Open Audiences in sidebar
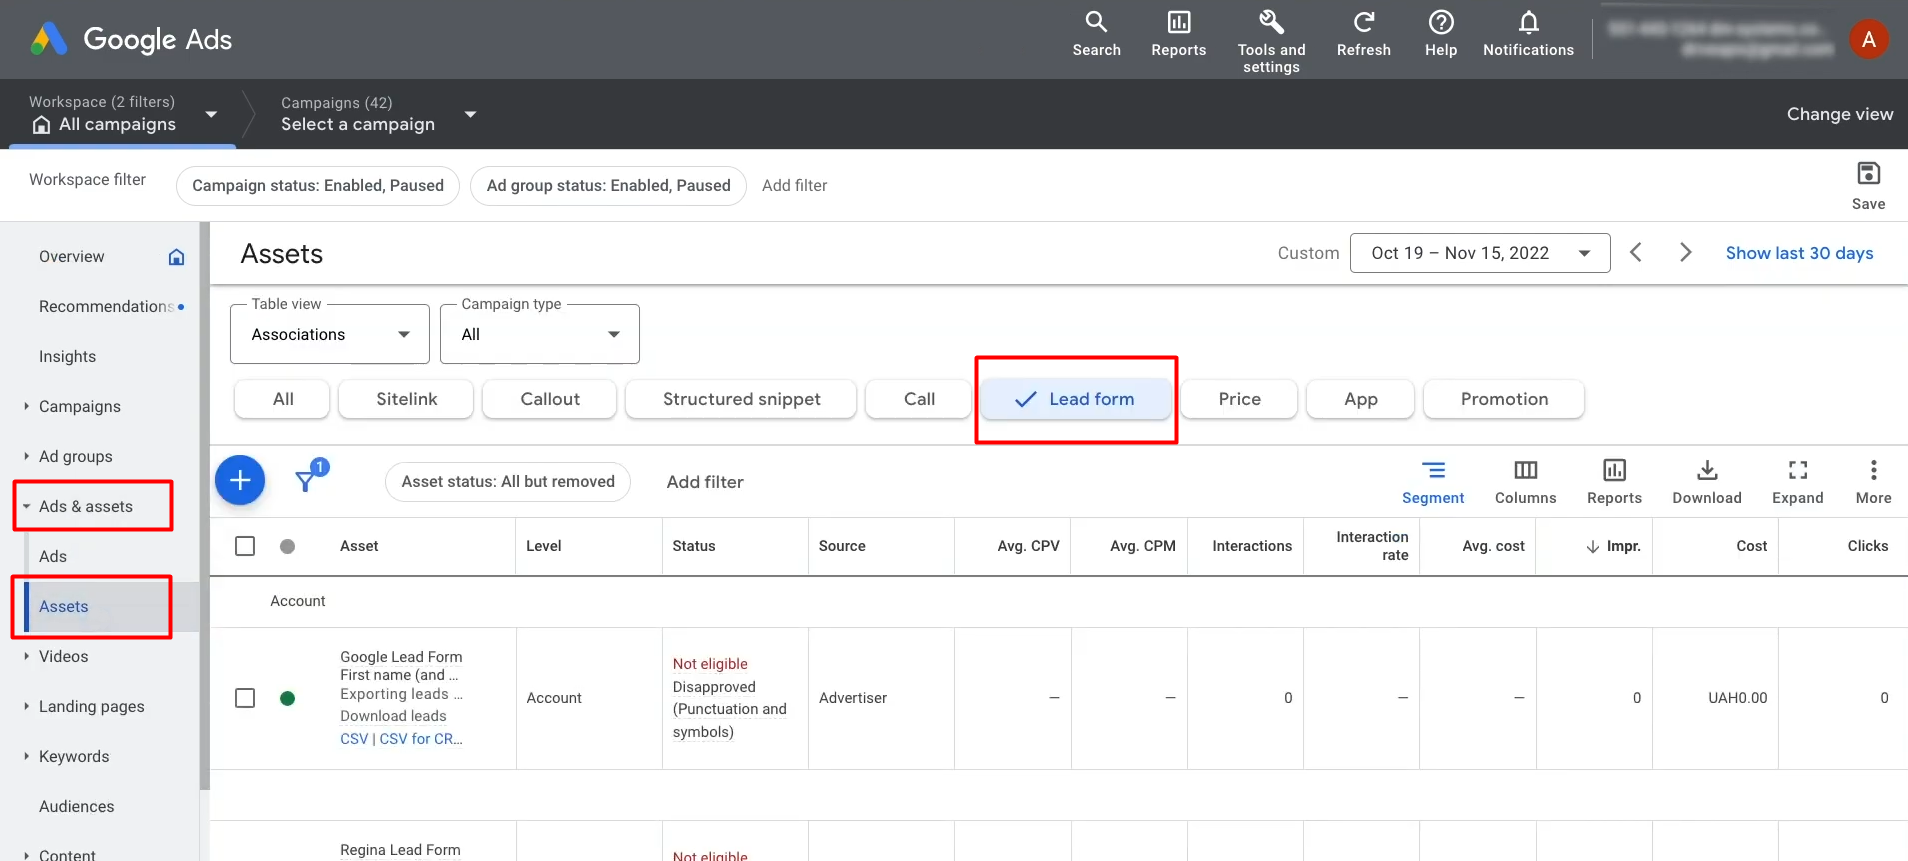The height and width of the screenshot is (861, 1908). point(76,807)
